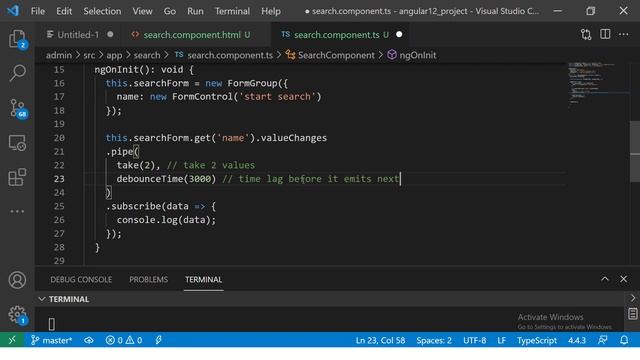Click the terminal list icon on right
Image resolution: width=640 pixels, height=360 pixels.
tap(633, 314)
